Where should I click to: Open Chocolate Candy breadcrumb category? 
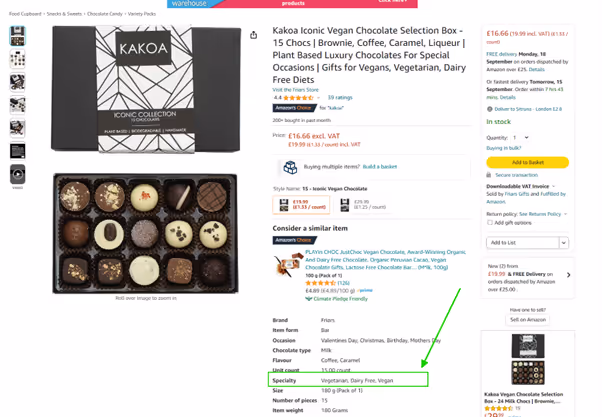point(104,14)
